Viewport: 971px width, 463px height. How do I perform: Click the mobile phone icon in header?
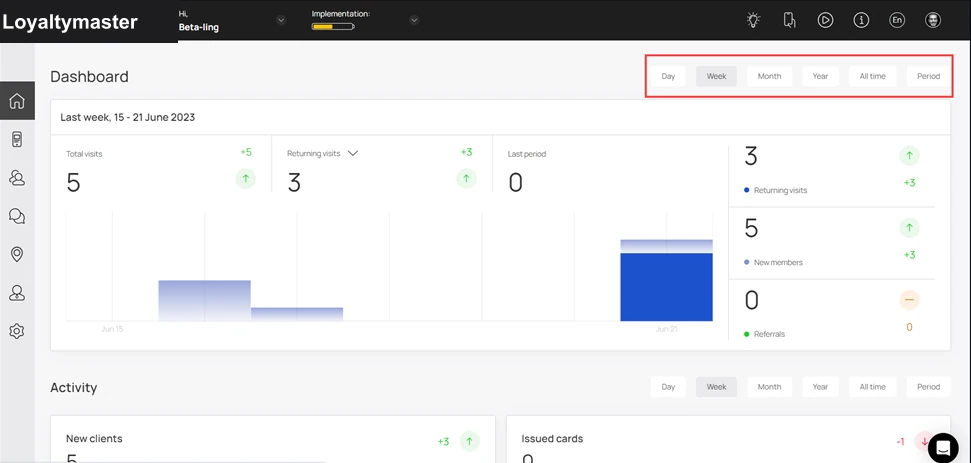[x=789, y=20]
